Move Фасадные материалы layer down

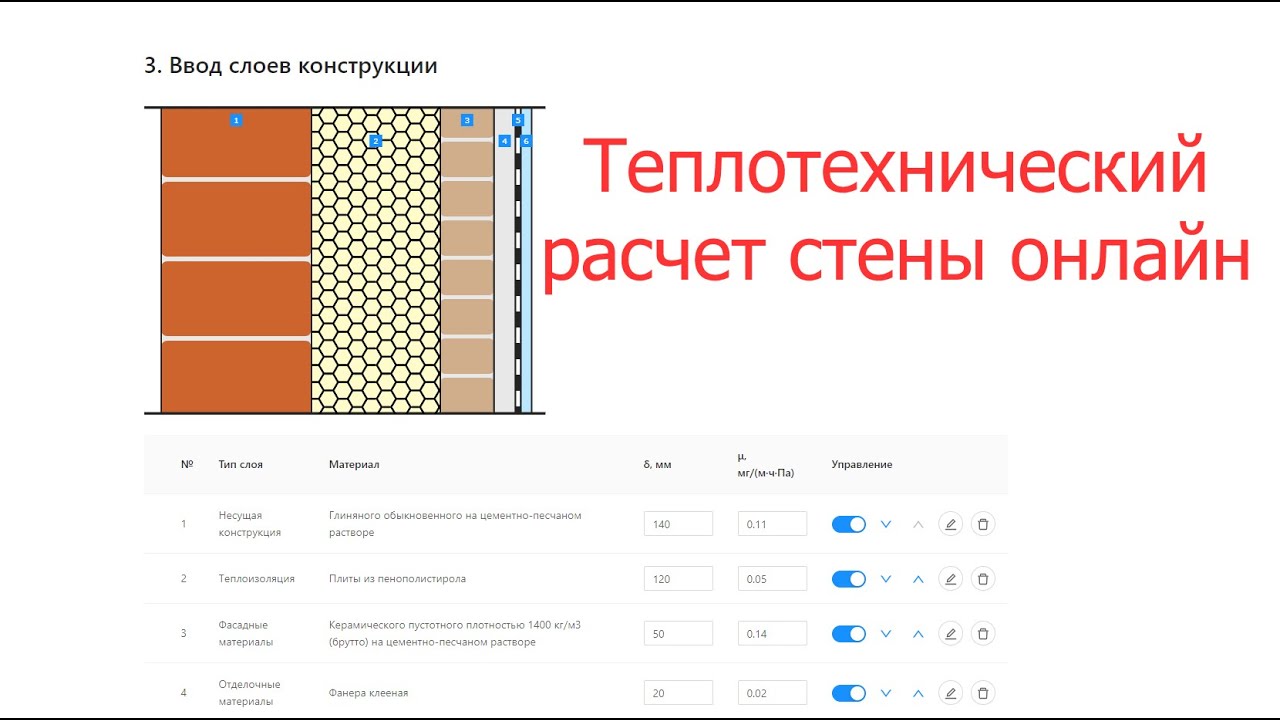(885, 633)
